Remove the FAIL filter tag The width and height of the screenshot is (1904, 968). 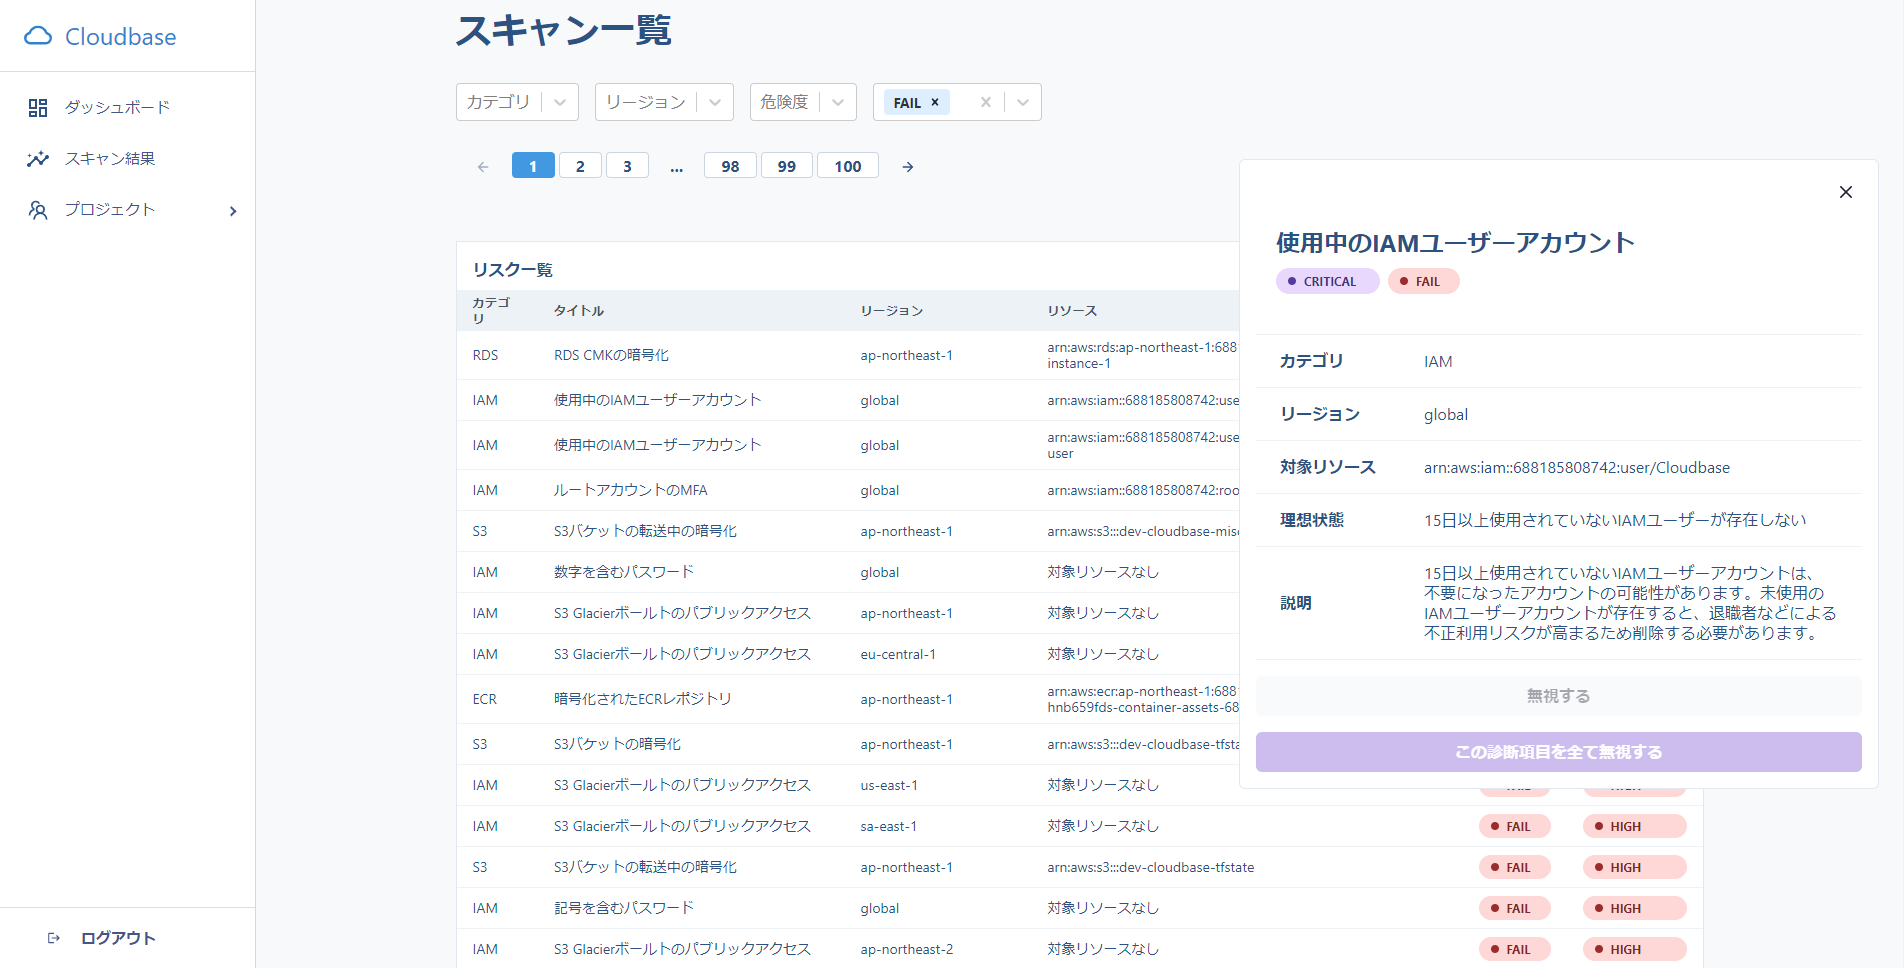tap(935, 102)
